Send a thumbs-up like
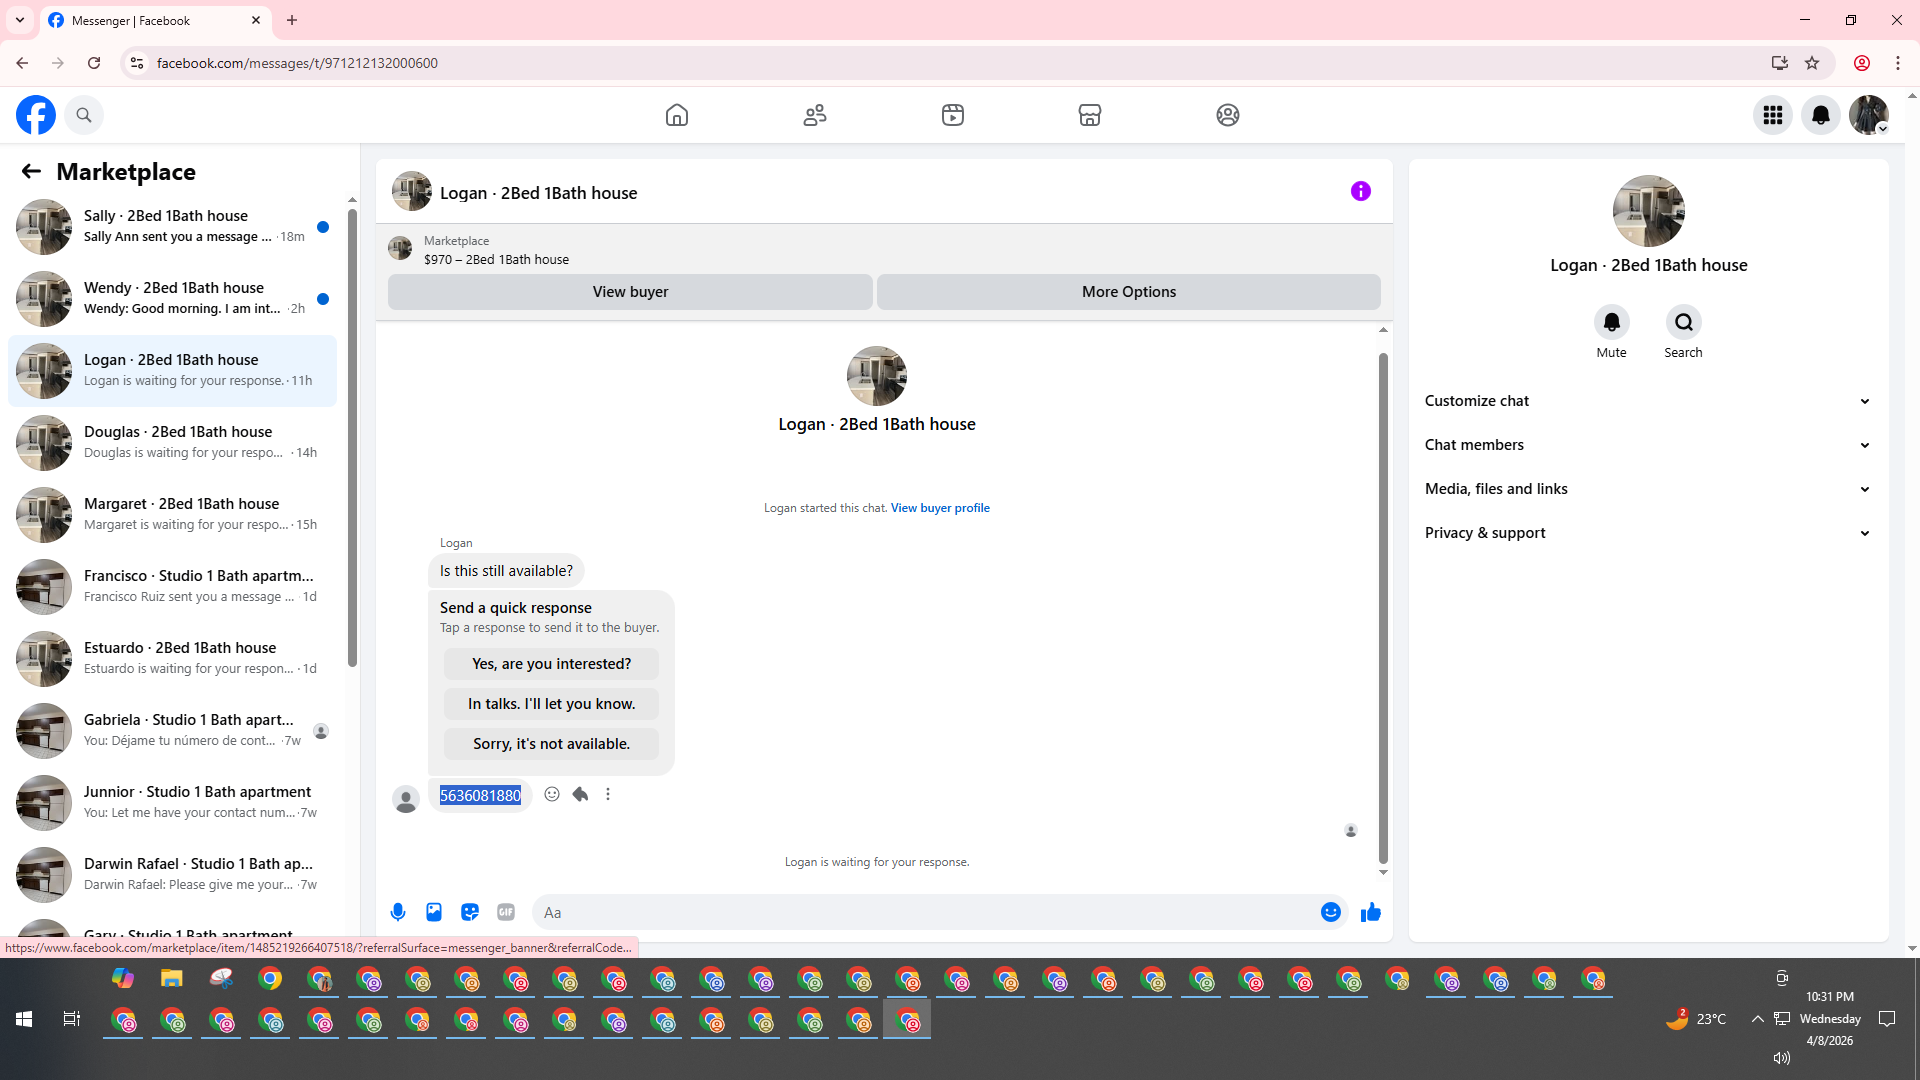 1370,912
